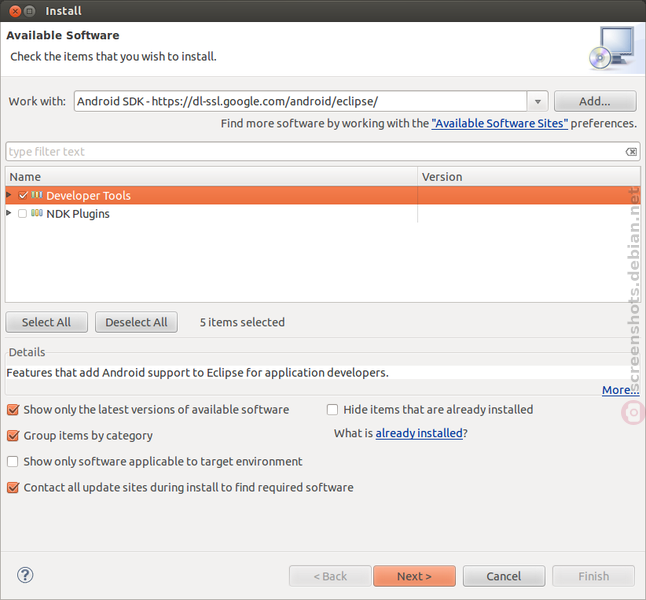Uncheck the Developer Tools checkbox
646x600 pixels.
pos(23,195)
